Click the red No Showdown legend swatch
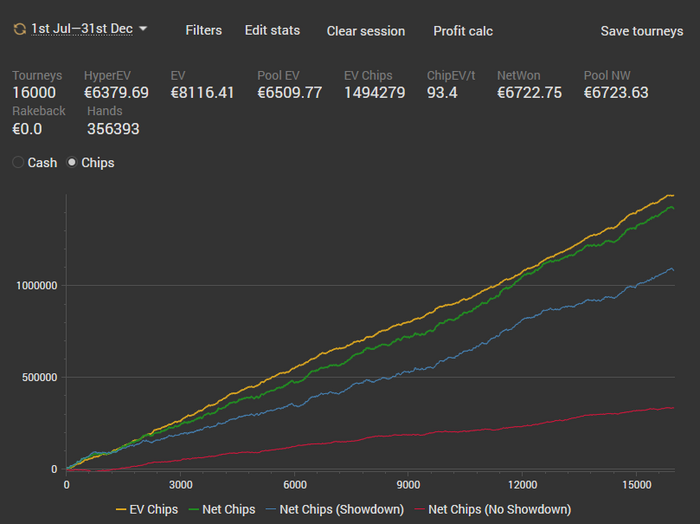The image size is (700, 524). (x=420, y=509)
